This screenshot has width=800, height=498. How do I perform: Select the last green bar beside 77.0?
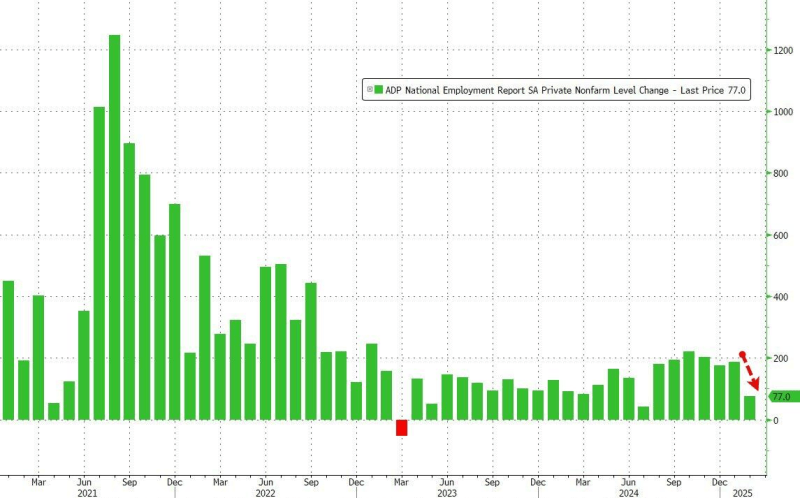pyautogui.click(x=749, y=408)
